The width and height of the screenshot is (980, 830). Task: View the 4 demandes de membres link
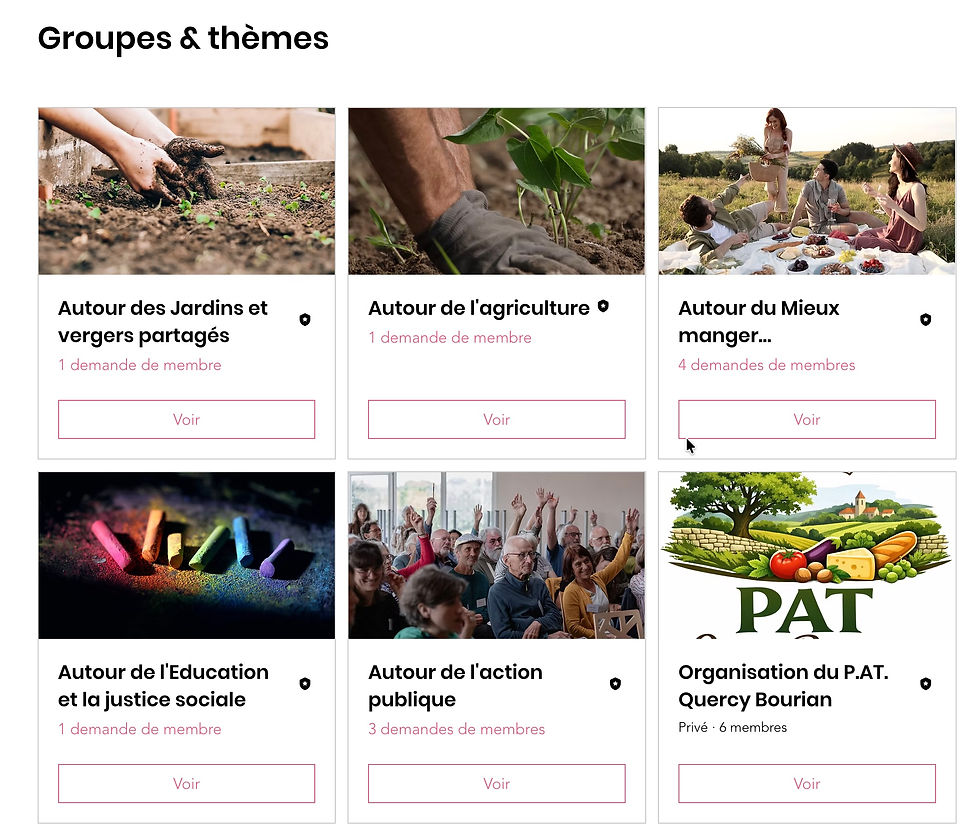coord(766,364)
